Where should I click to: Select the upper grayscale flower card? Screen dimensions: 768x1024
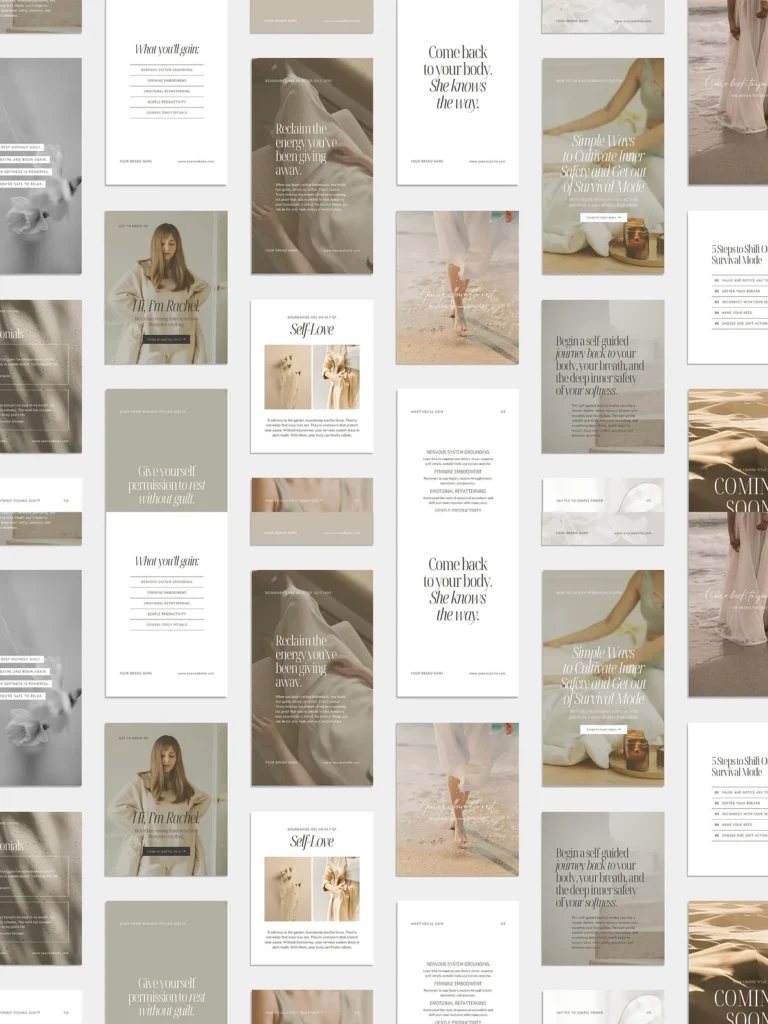(x=40, y=166)
